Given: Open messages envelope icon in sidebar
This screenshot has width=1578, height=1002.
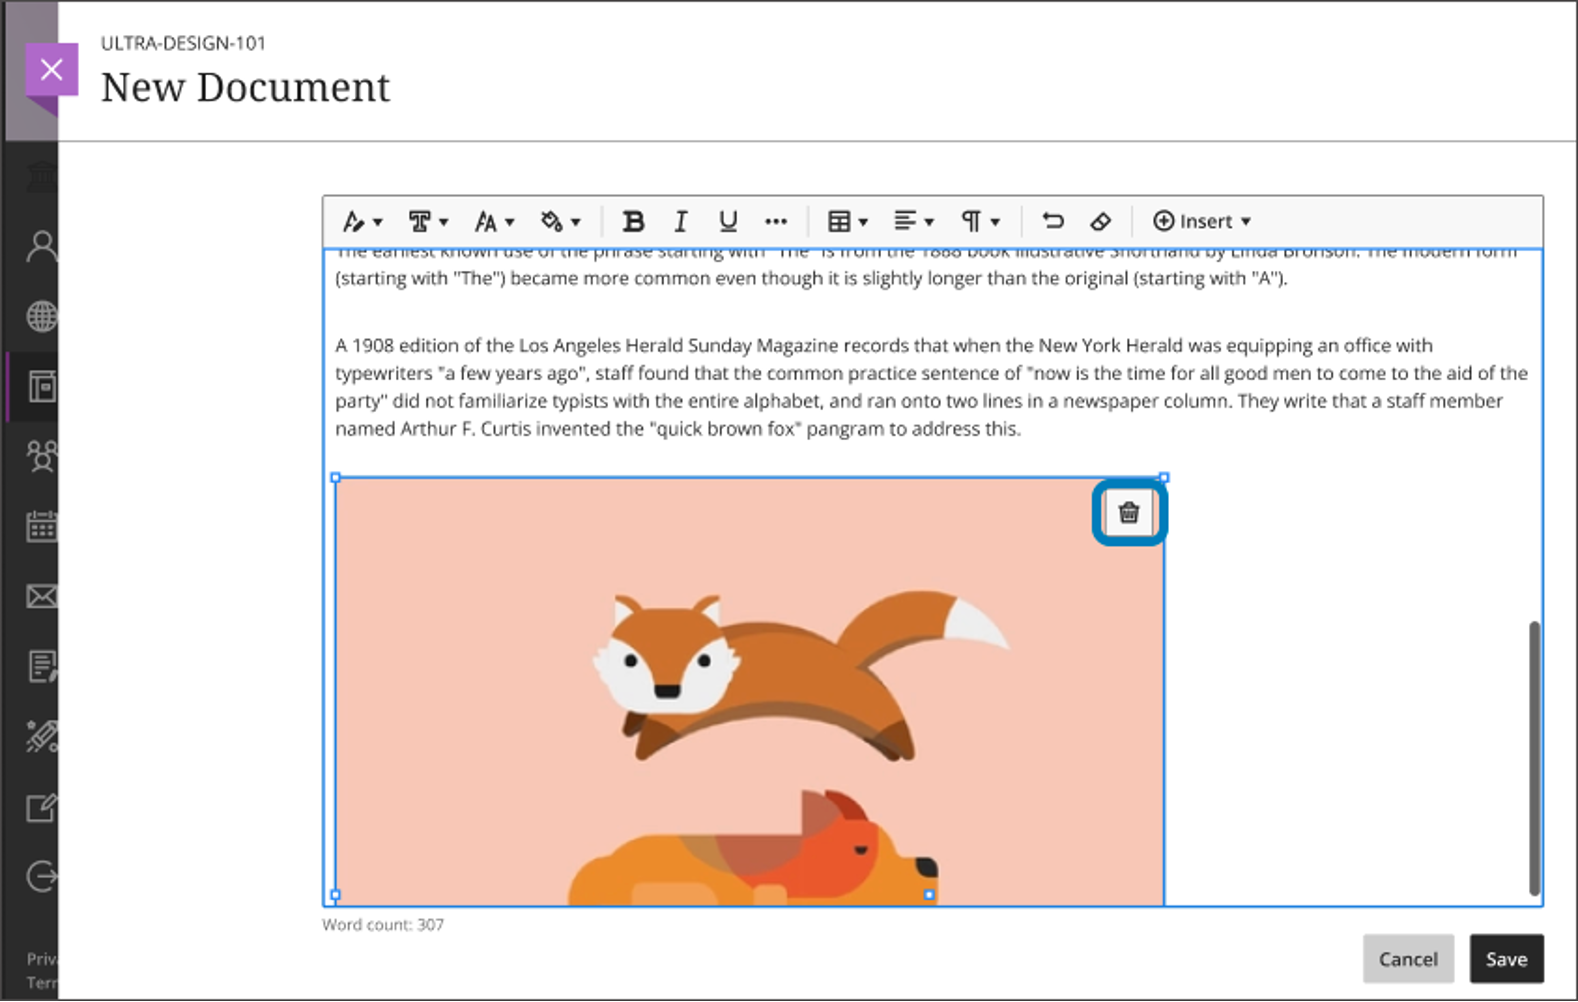Looking at the screenshot, I should (41, 597).
